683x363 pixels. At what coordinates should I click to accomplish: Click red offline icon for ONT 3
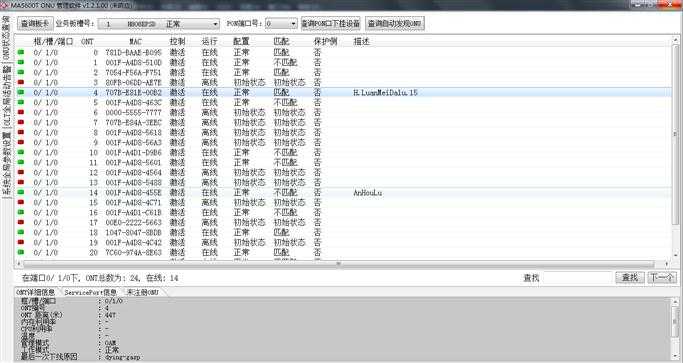(20, 82)
